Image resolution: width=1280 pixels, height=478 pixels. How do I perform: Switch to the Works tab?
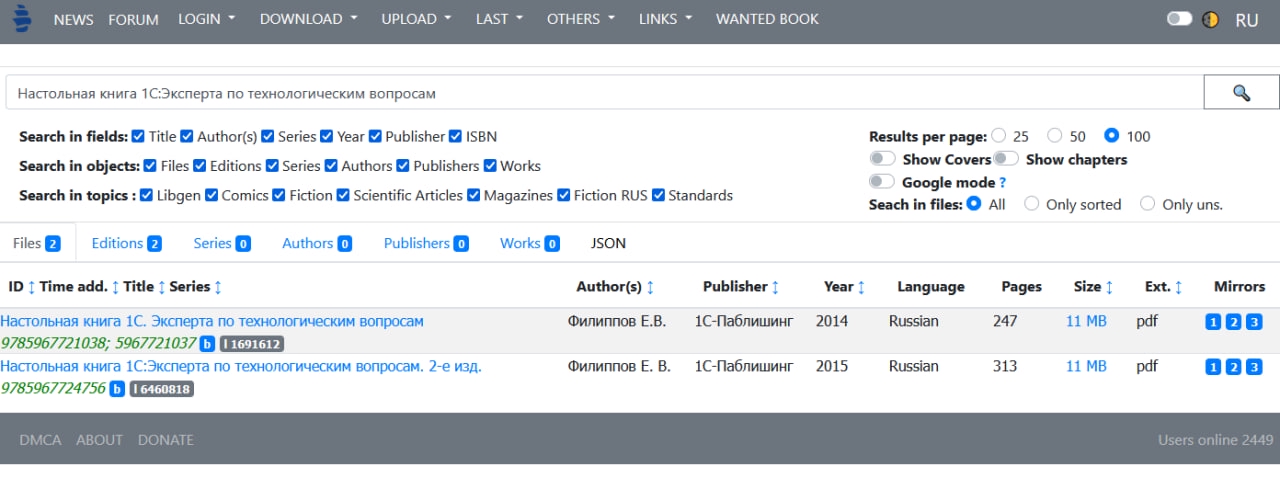point(530,243)
